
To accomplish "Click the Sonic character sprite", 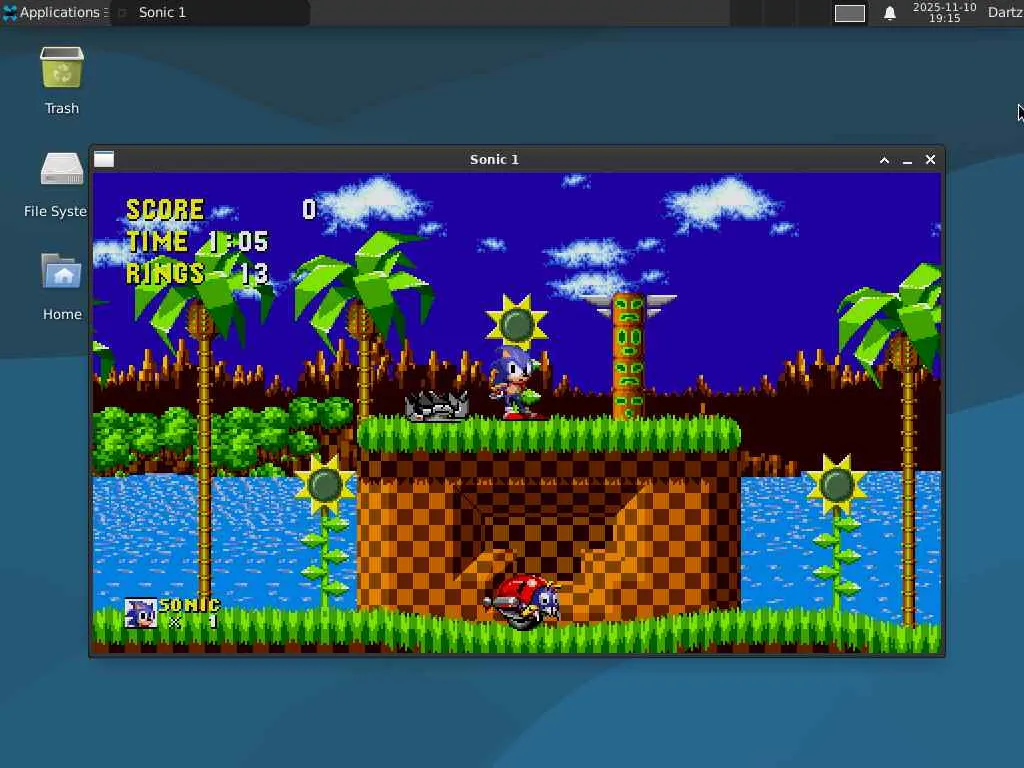I will (516, 382).
